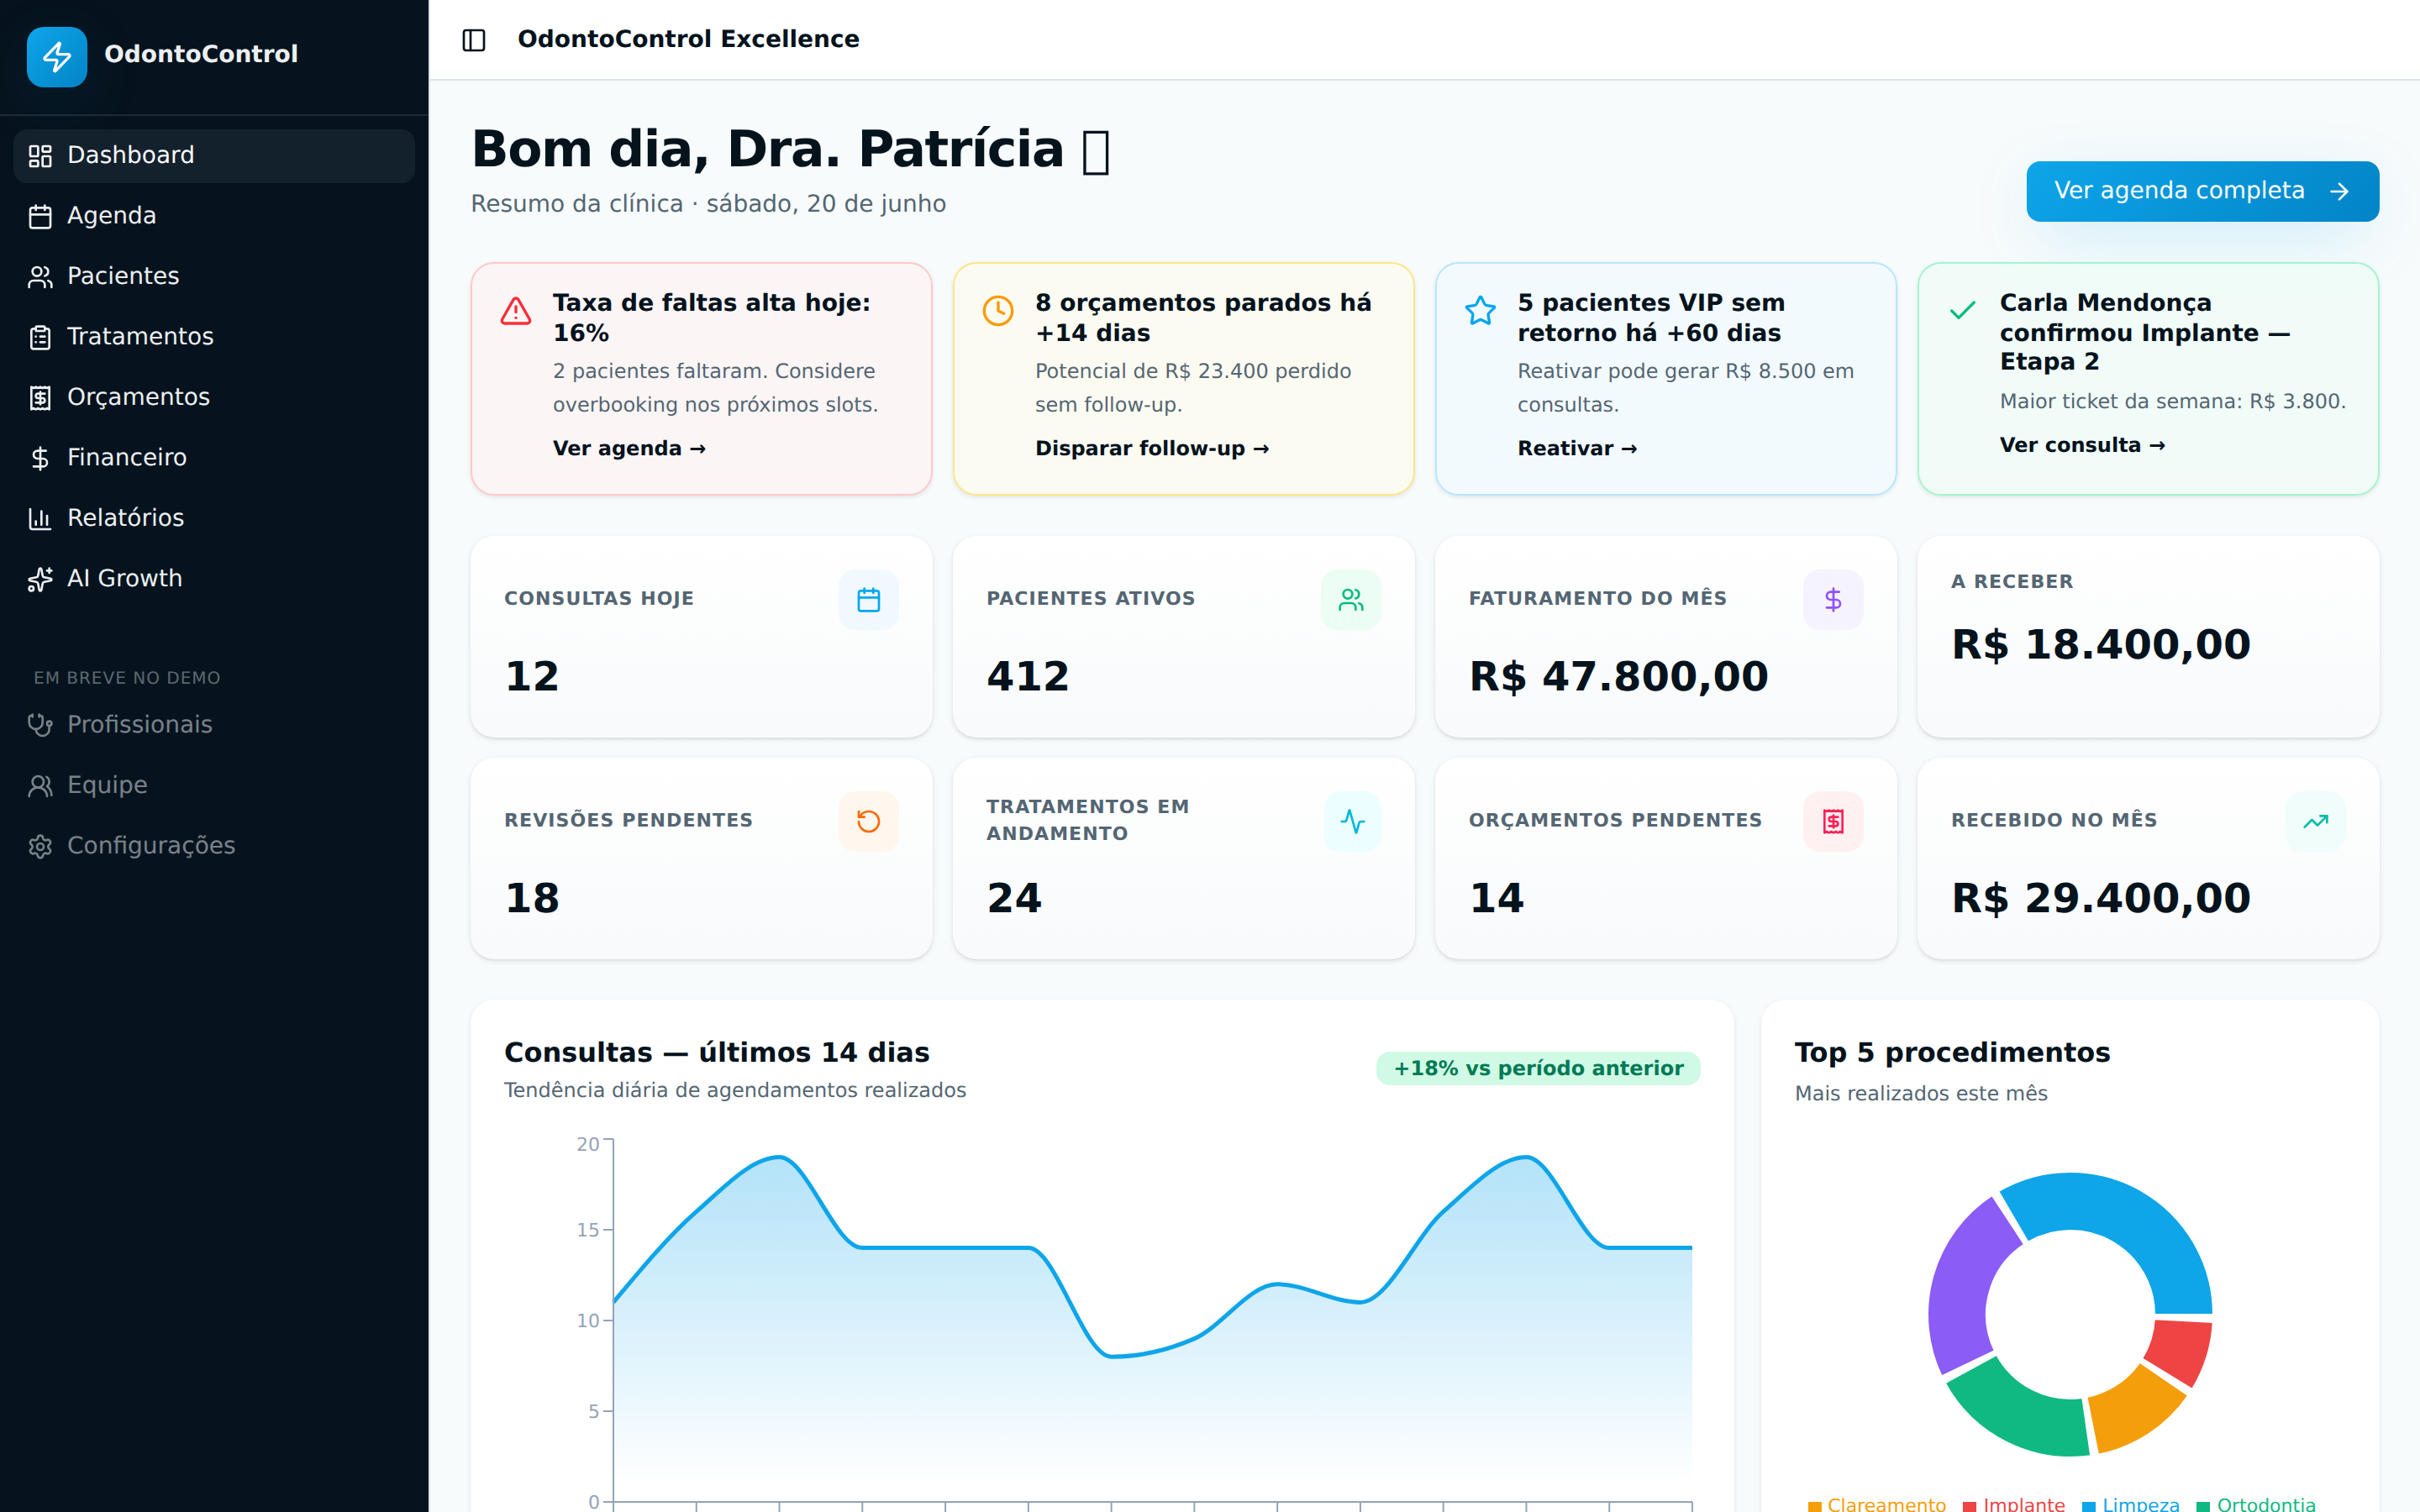Click the red Implante donut segment
The image size is (2420, 1512).
2180,1350
